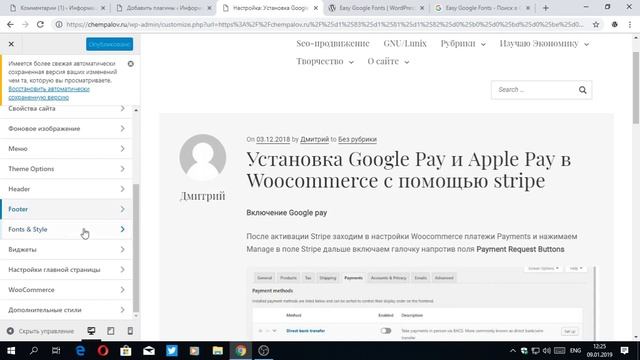Image resolution: width=640 pixels, height=360 pixels.
Task: Open the Меню section
Action: click(x=66, y=149)
